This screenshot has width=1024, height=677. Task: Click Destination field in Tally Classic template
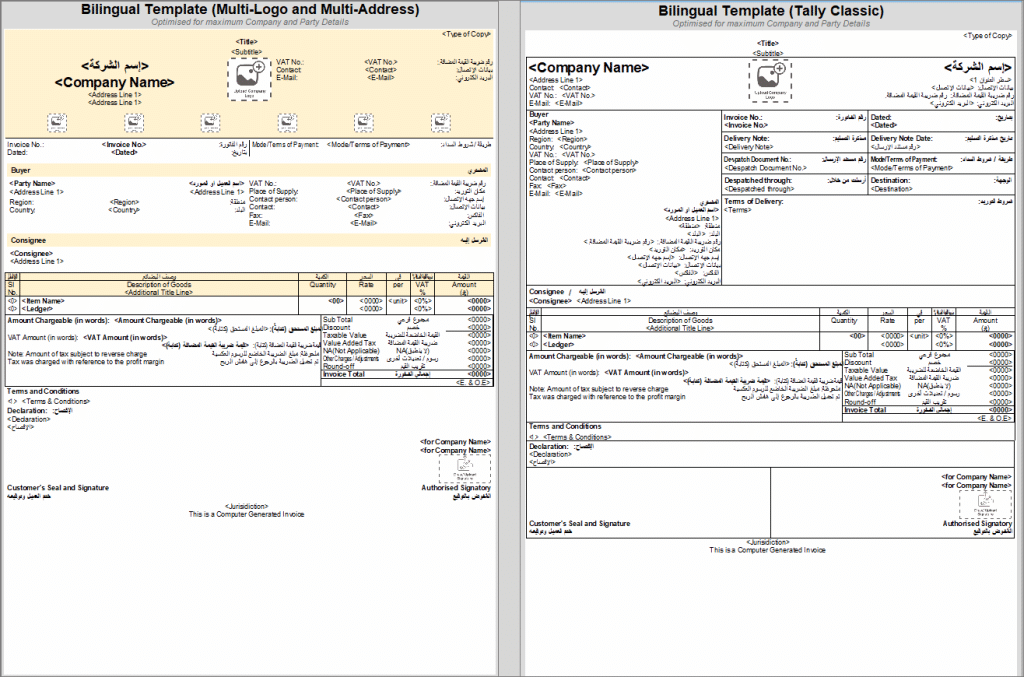tap(941, 184)
